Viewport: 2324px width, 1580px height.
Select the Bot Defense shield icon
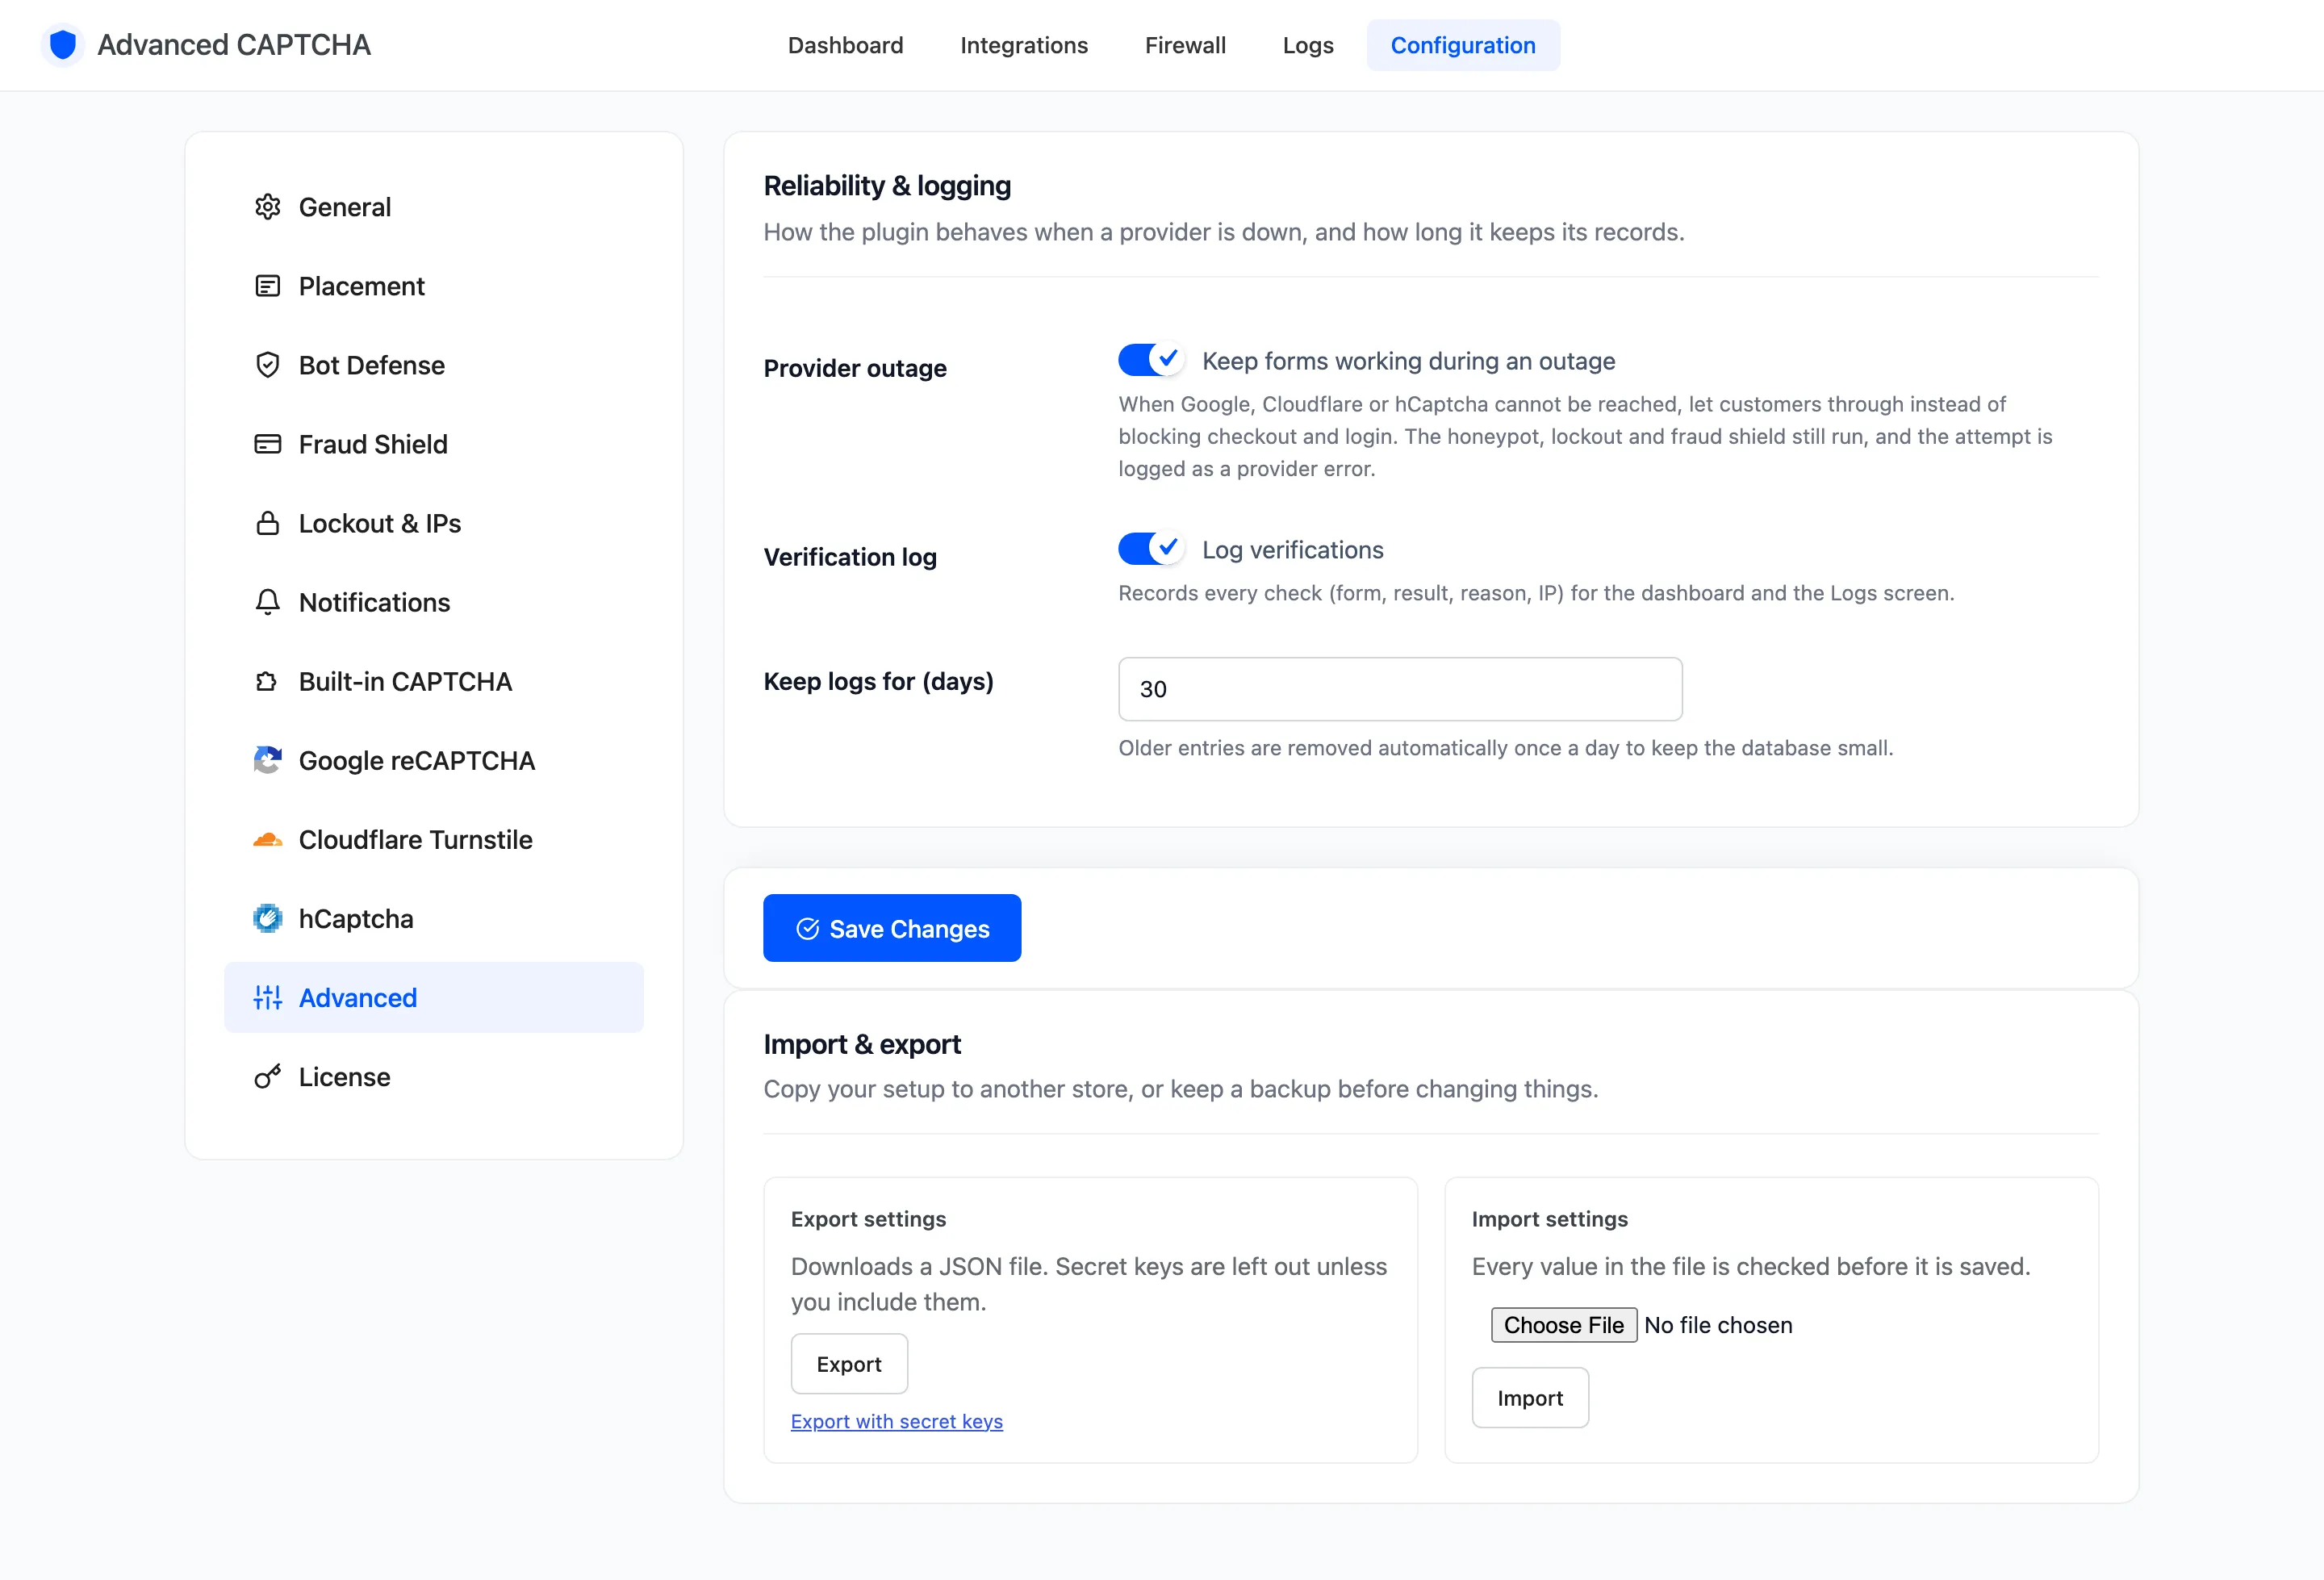point(267,365)
